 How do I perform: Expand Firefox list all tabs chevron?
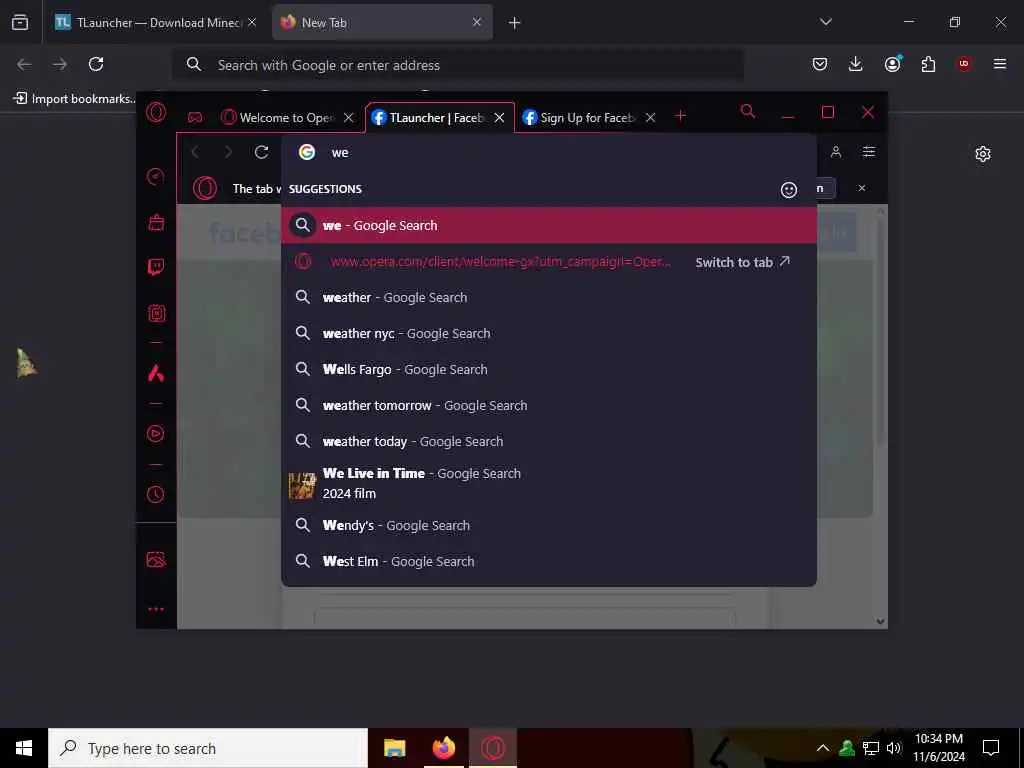[825, 22]
